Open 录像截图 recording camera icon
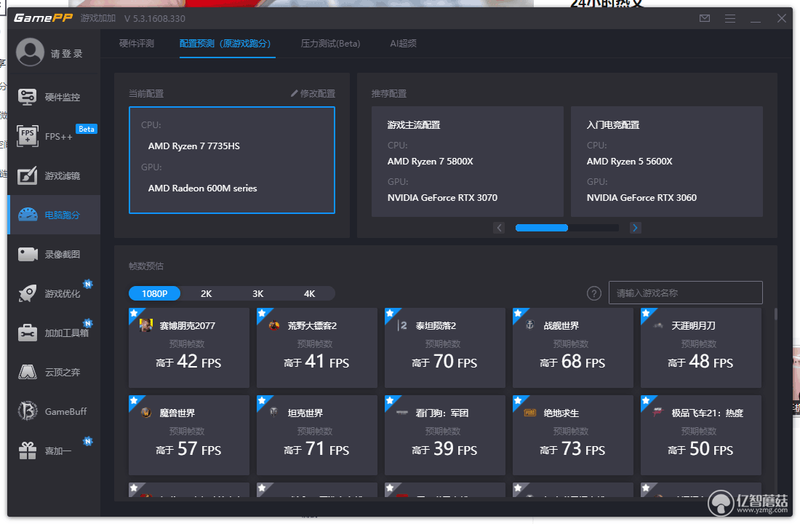The width and height of the screenshot is (800, 524). 28,254
